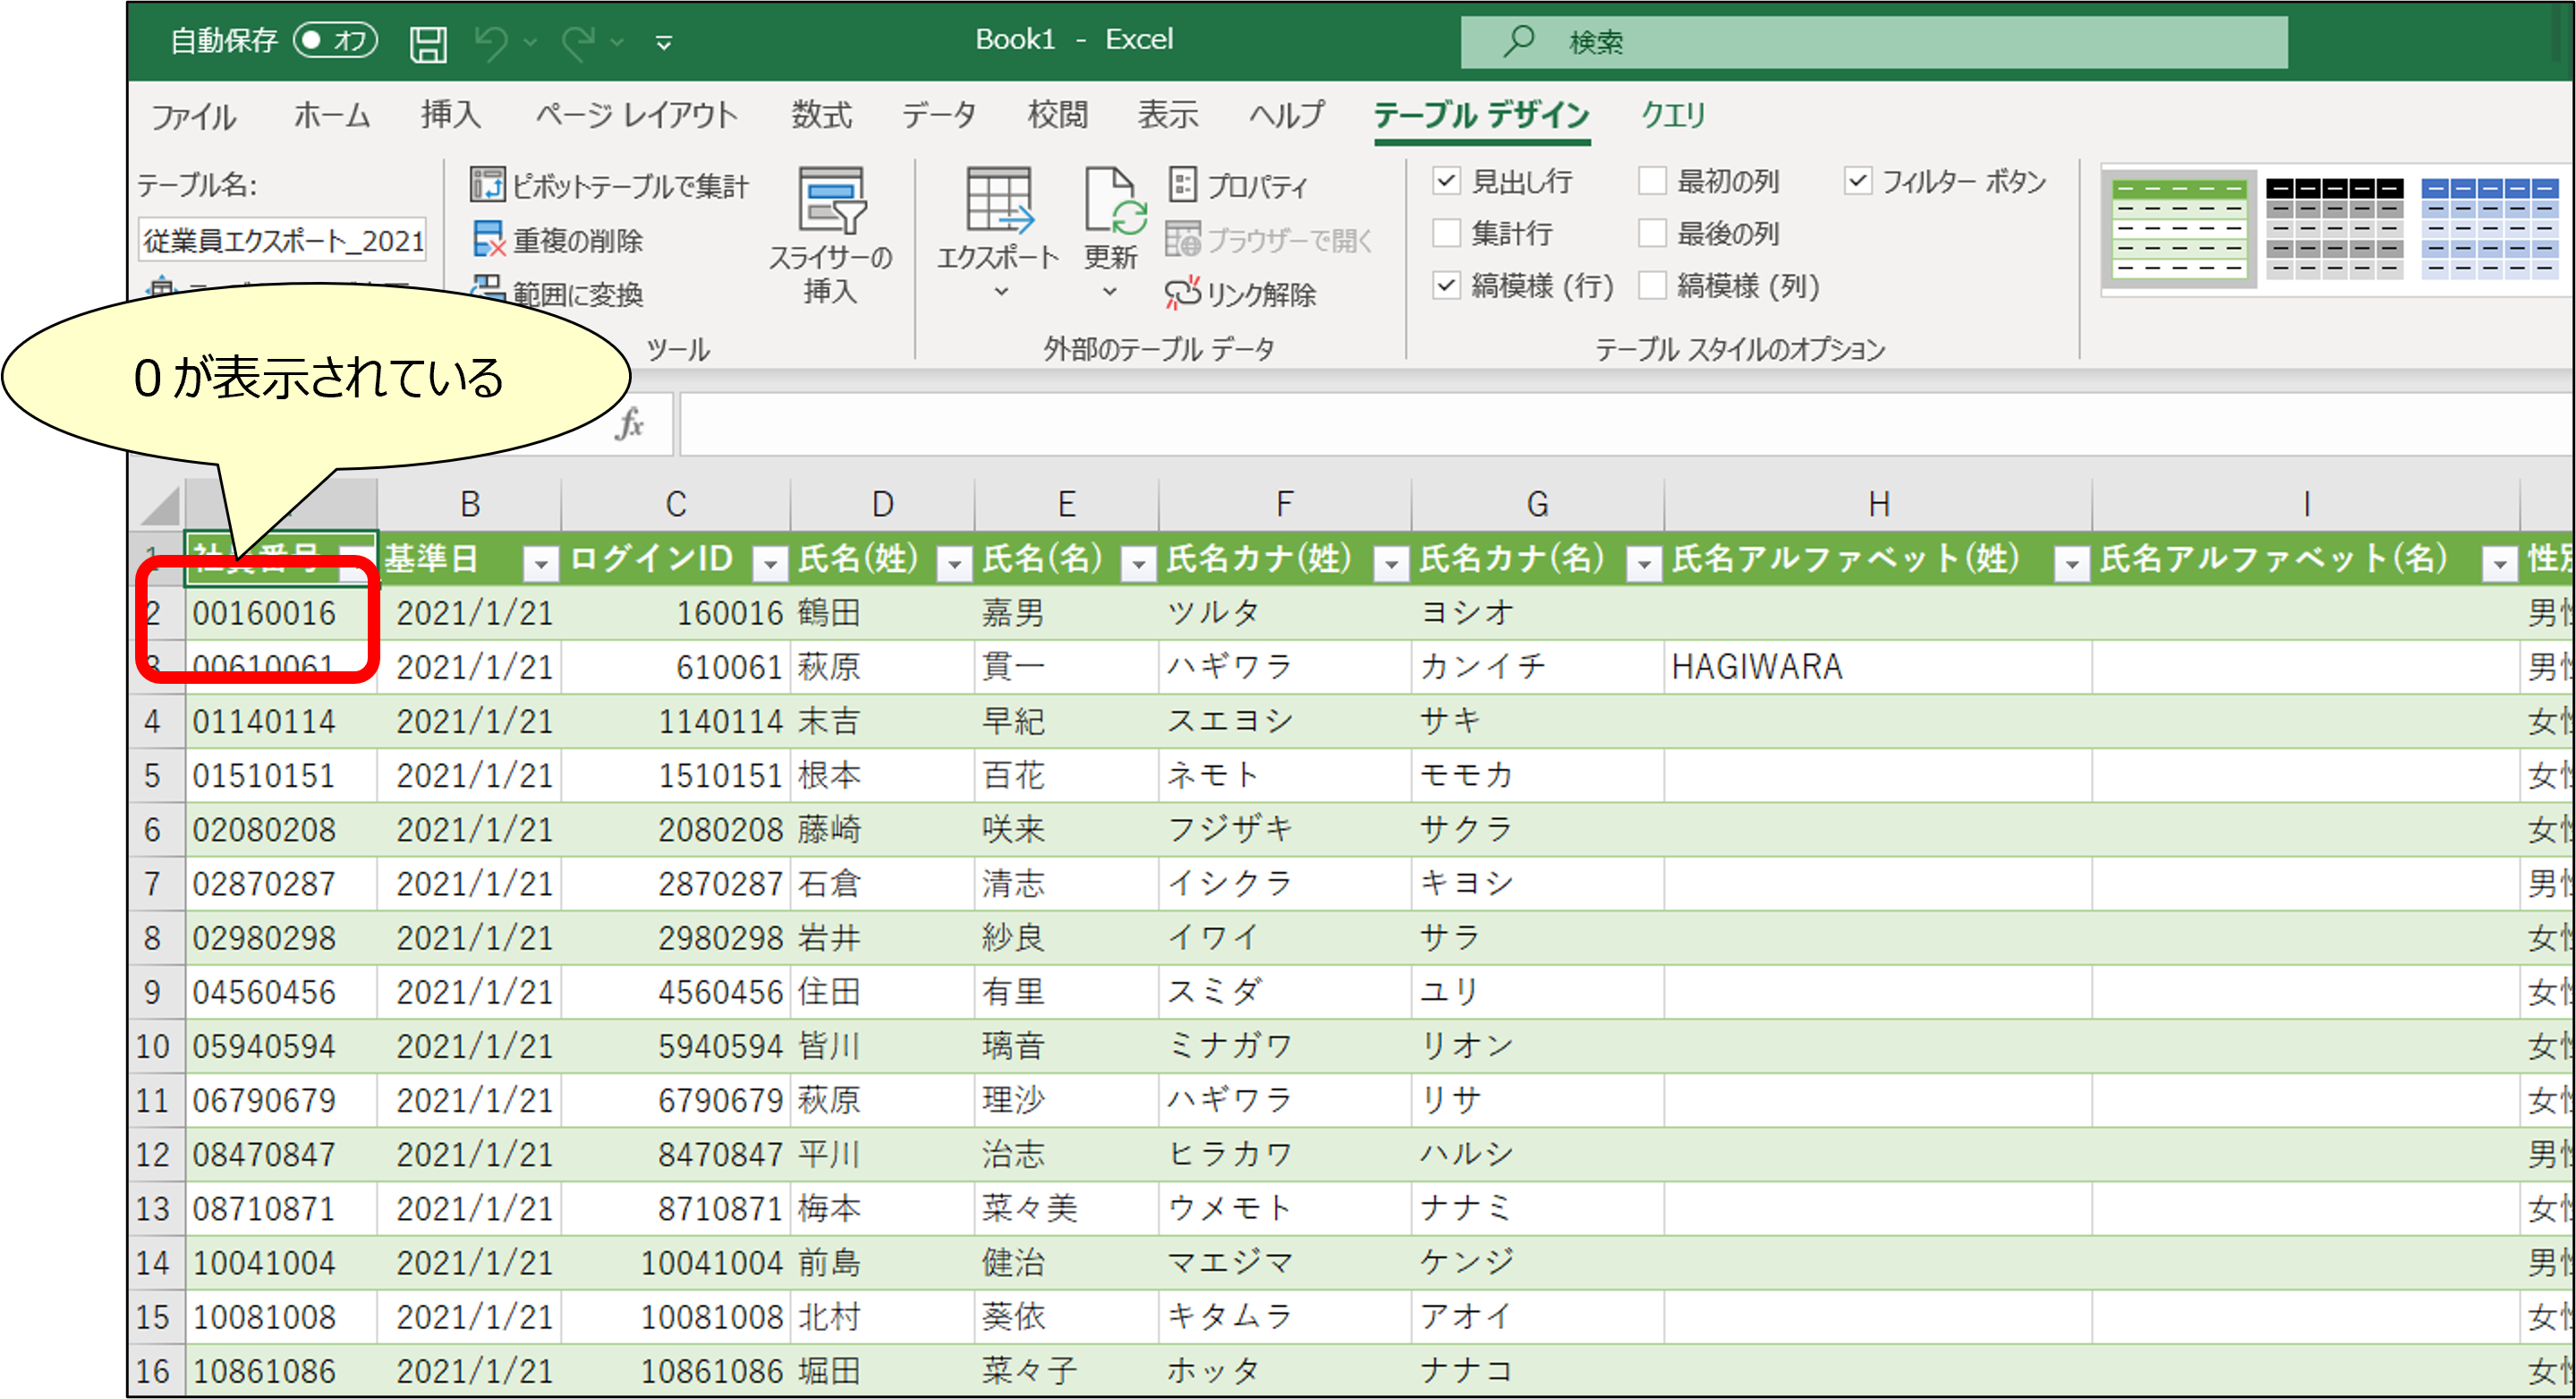The image size is (2576, 1399).
Task: Open Customize Quick Access Toolbar arrow
Action: (x=663, y=43)
